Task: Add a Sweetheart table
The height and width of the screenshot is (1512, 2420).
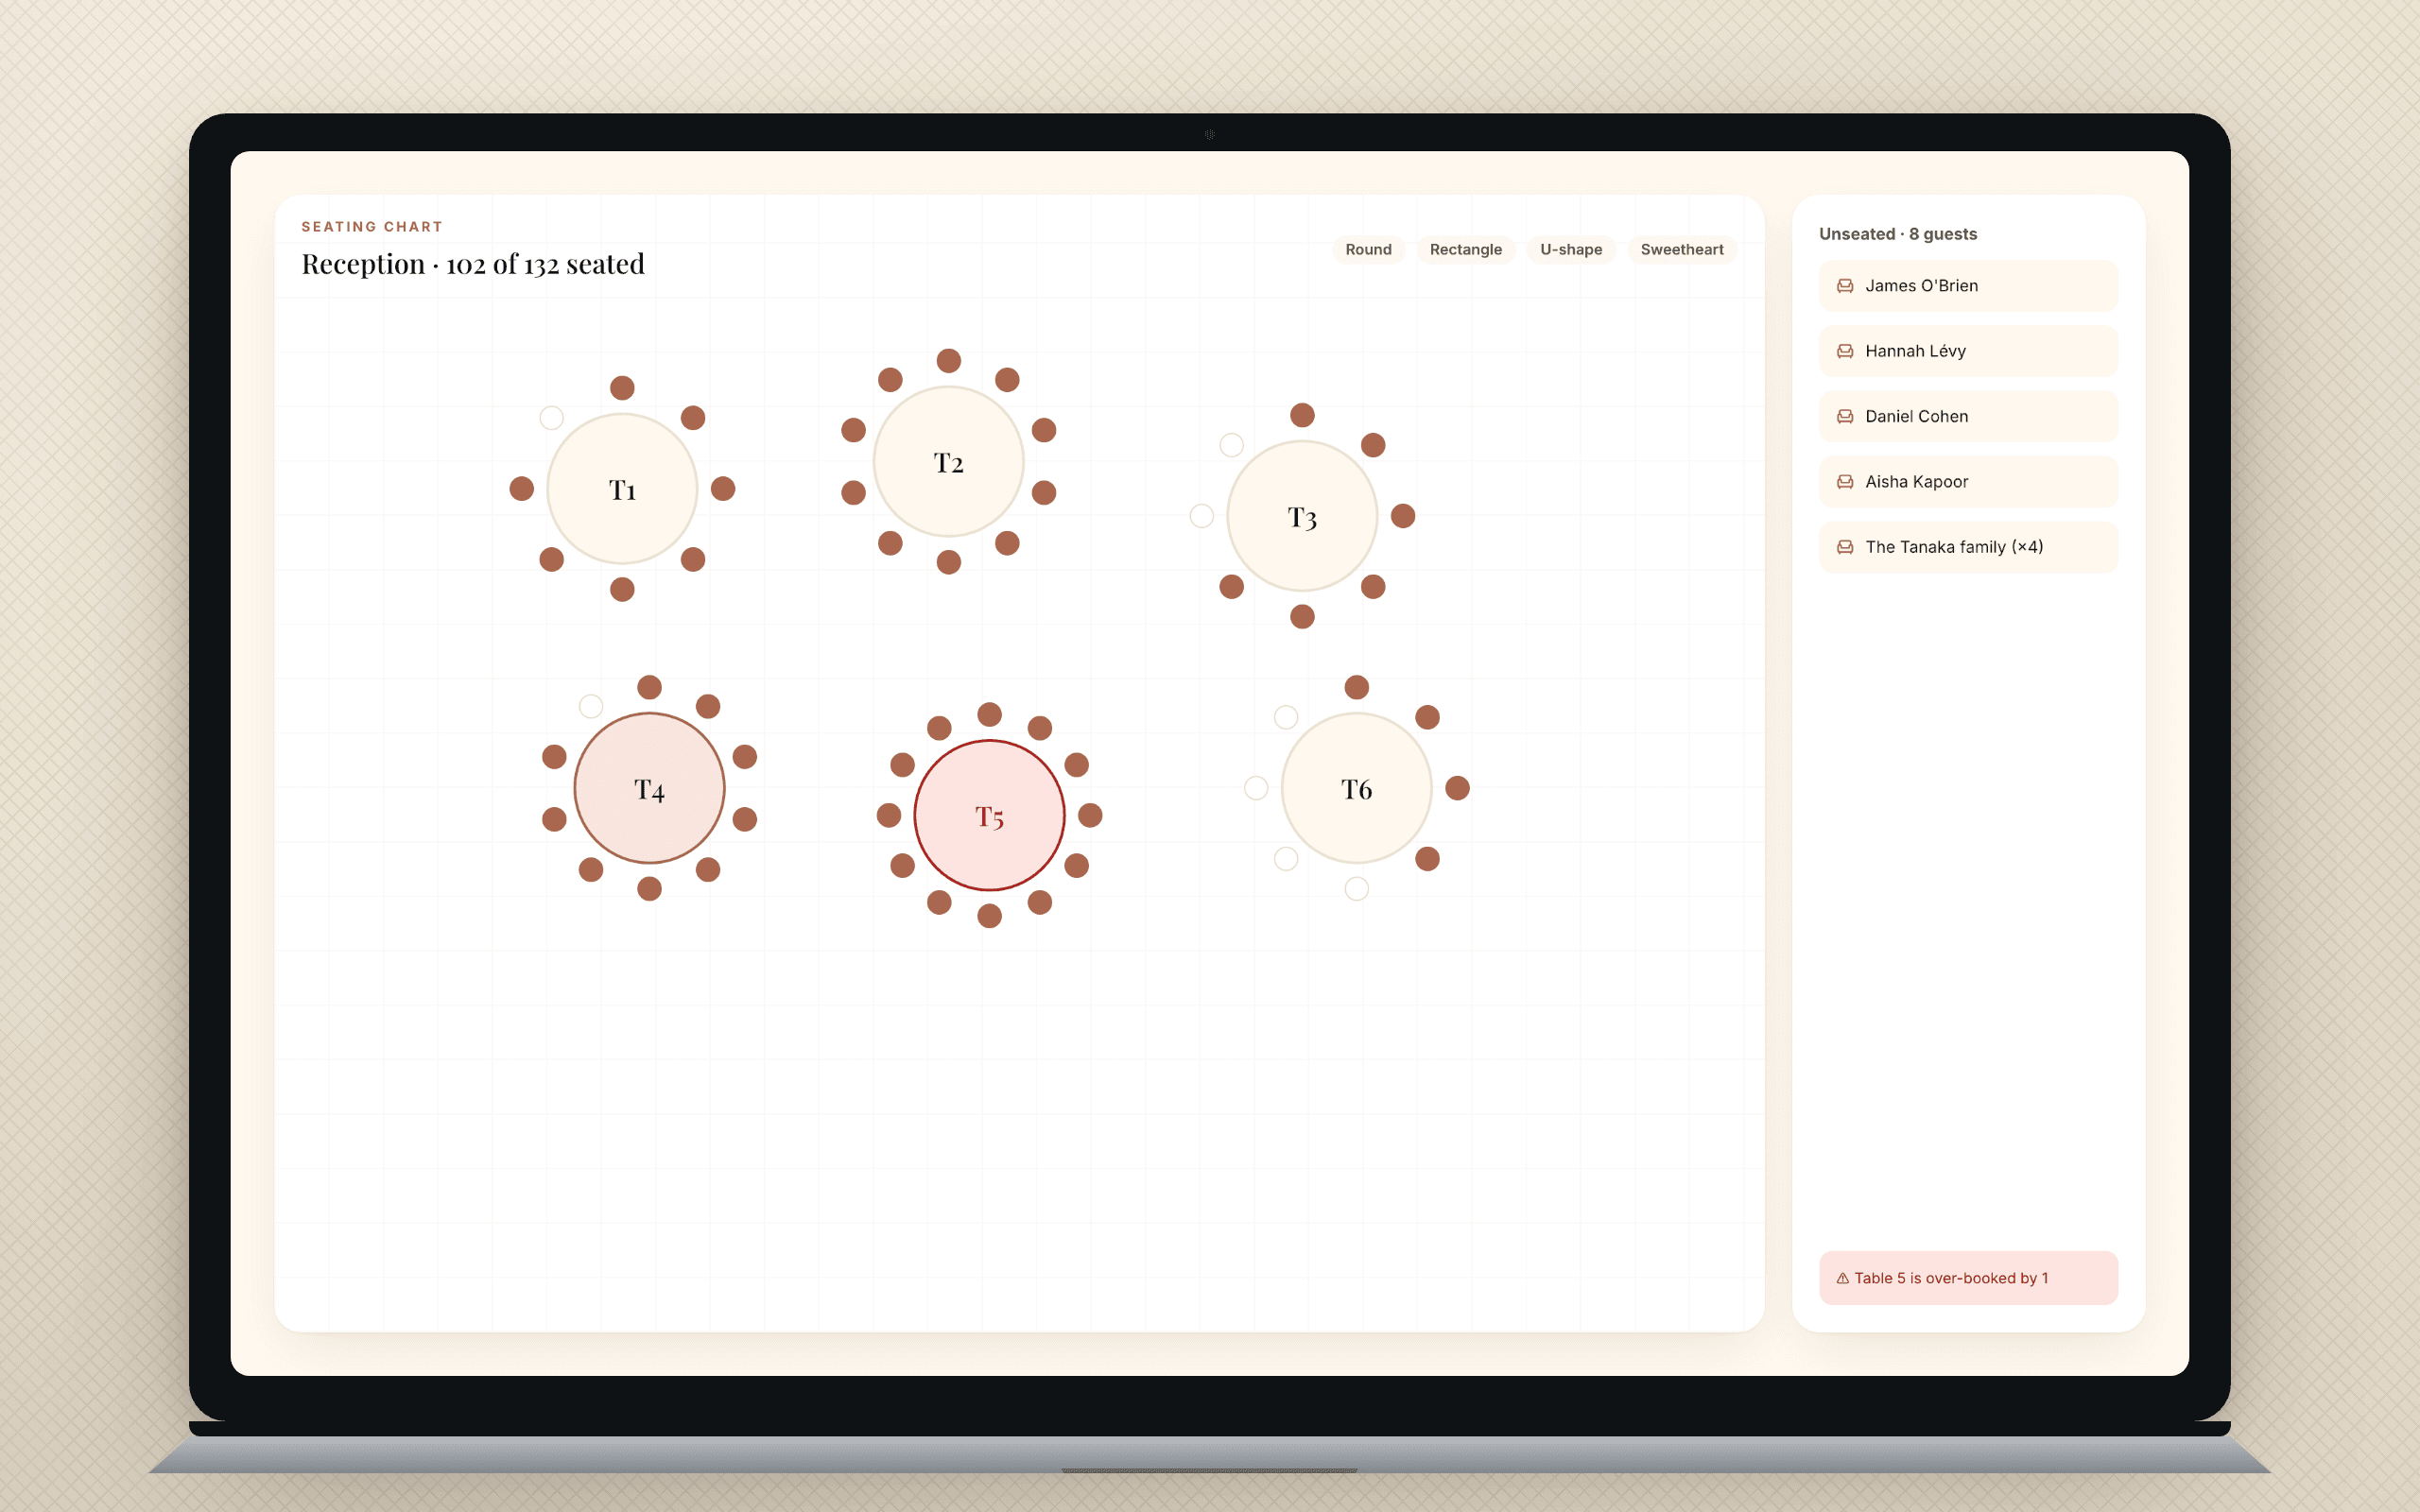Action: pos(1681,249)
